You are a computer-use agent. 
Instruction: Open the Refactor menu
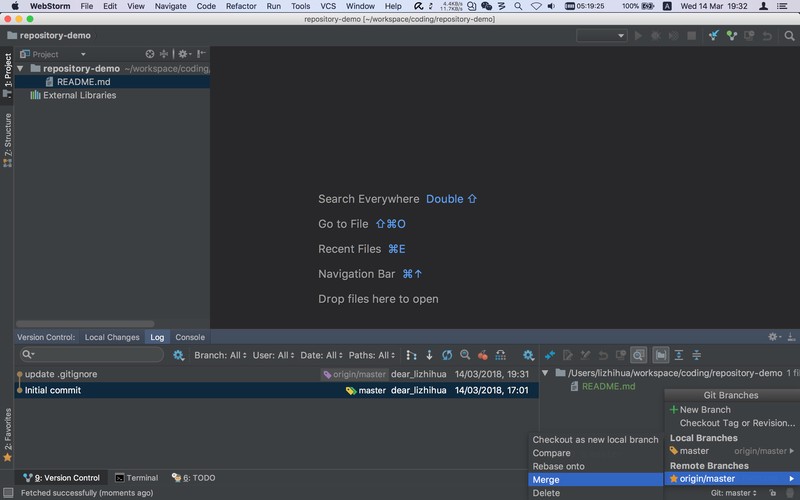pyautogui.click(x=241, y=6)
